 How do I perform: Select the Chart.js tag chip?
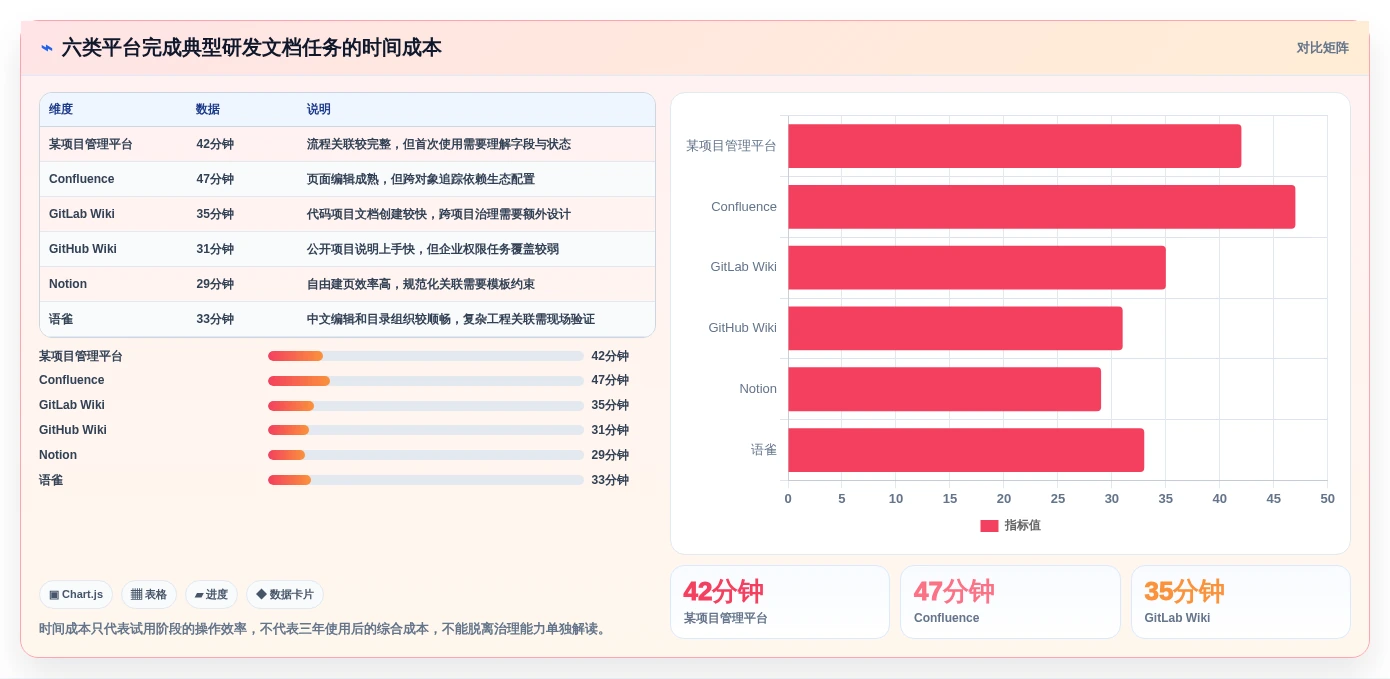tap(76, 594)
